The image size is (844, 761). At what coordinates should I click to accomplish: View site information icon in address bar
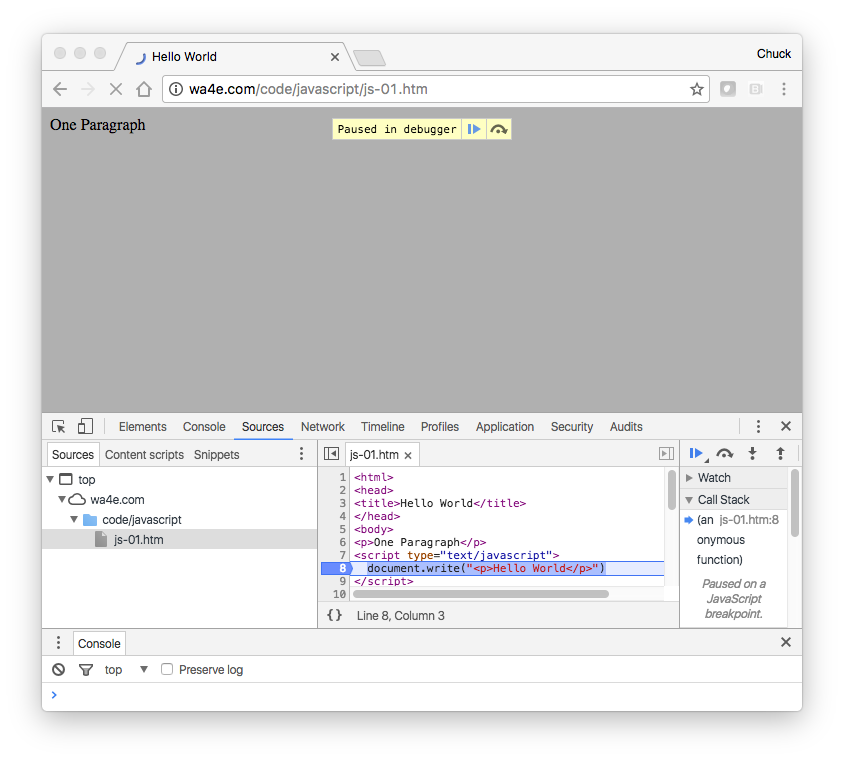[176, 89]
